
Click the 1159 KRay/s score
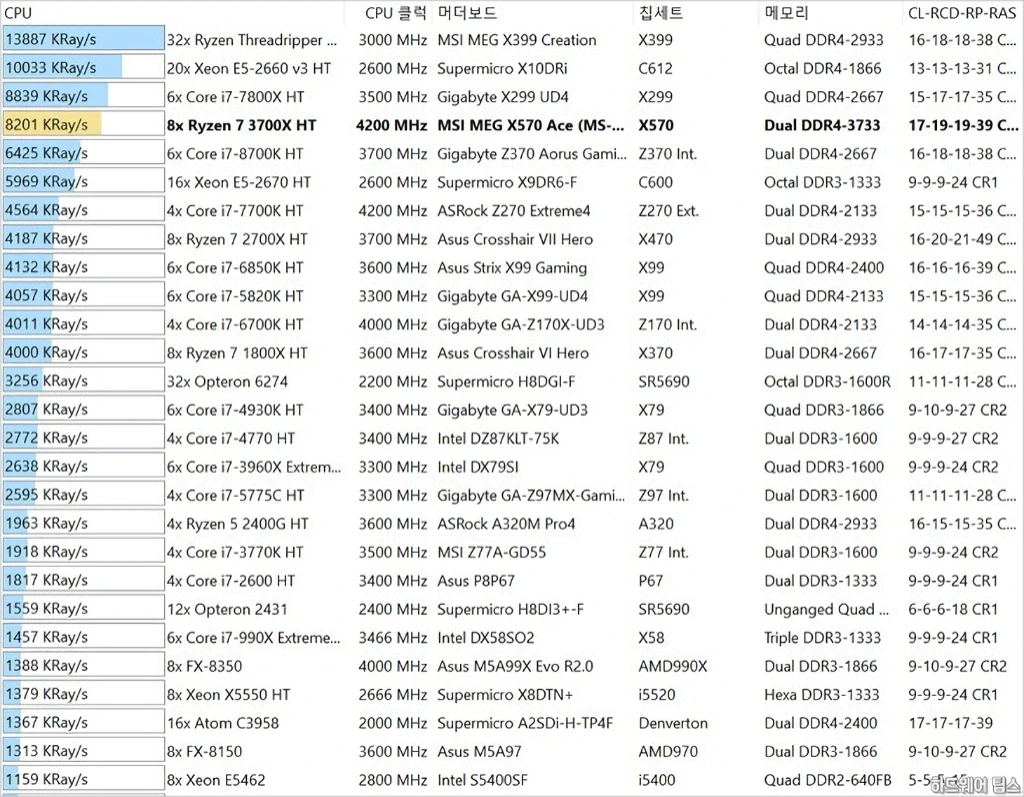click(46, 779)
